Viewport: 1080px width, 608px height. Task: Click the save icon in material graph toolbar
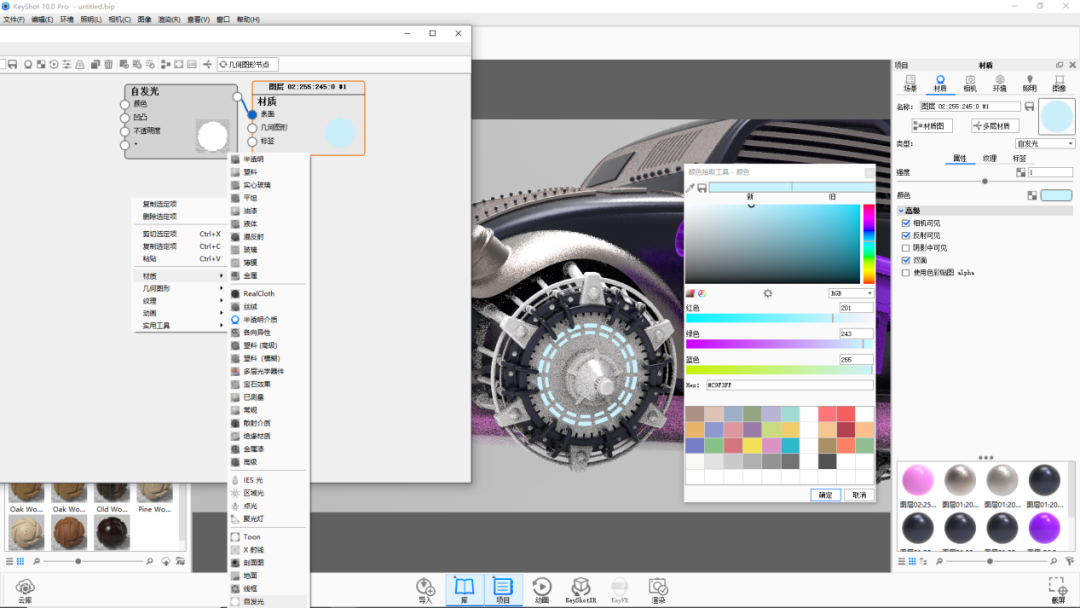tap(12, 64)
